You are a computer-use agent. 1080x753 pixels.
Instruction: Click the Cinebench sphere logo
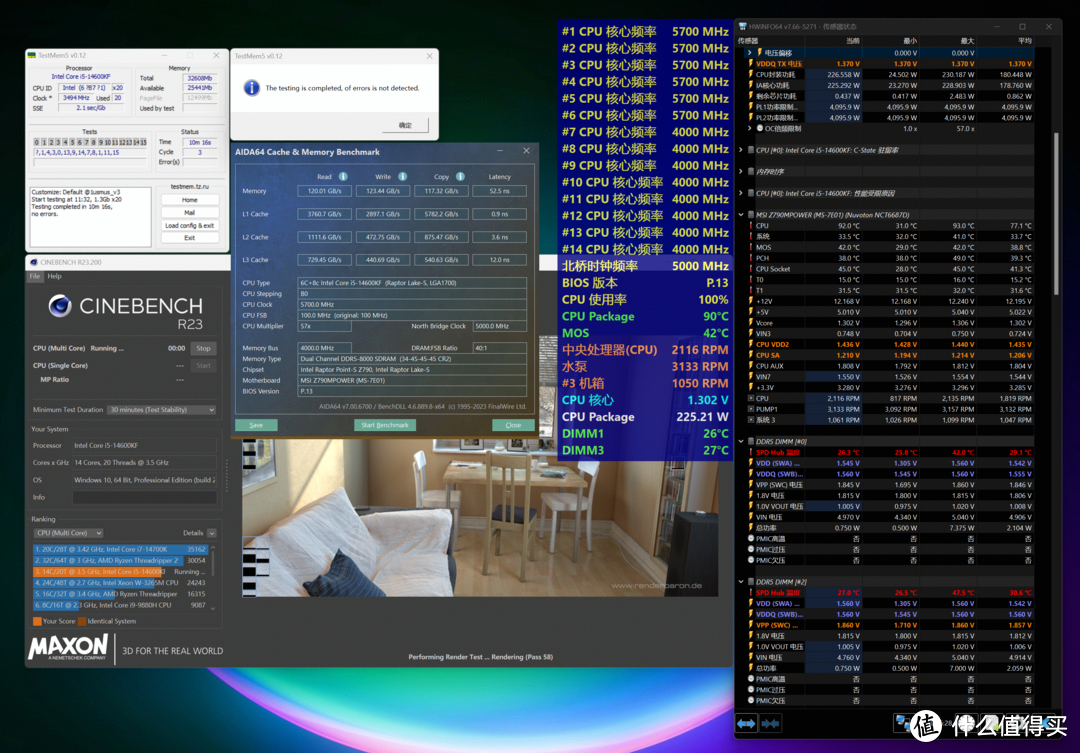coord(60,305)
